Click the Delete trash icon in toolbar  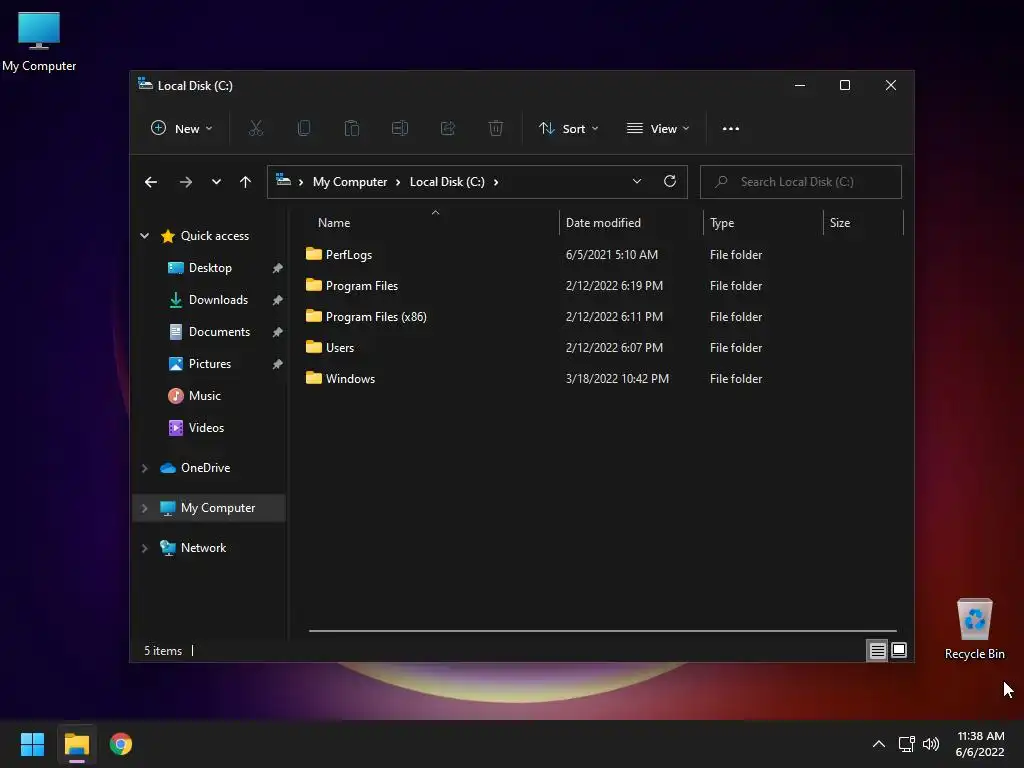click(496, 129)
